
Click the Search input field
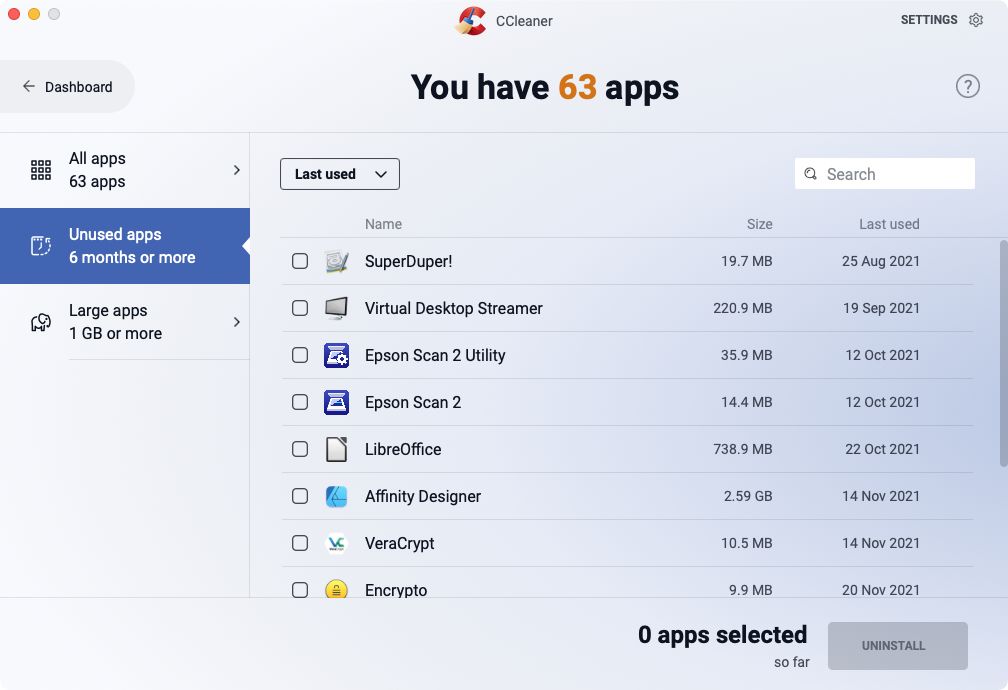[x=885, y=174]
